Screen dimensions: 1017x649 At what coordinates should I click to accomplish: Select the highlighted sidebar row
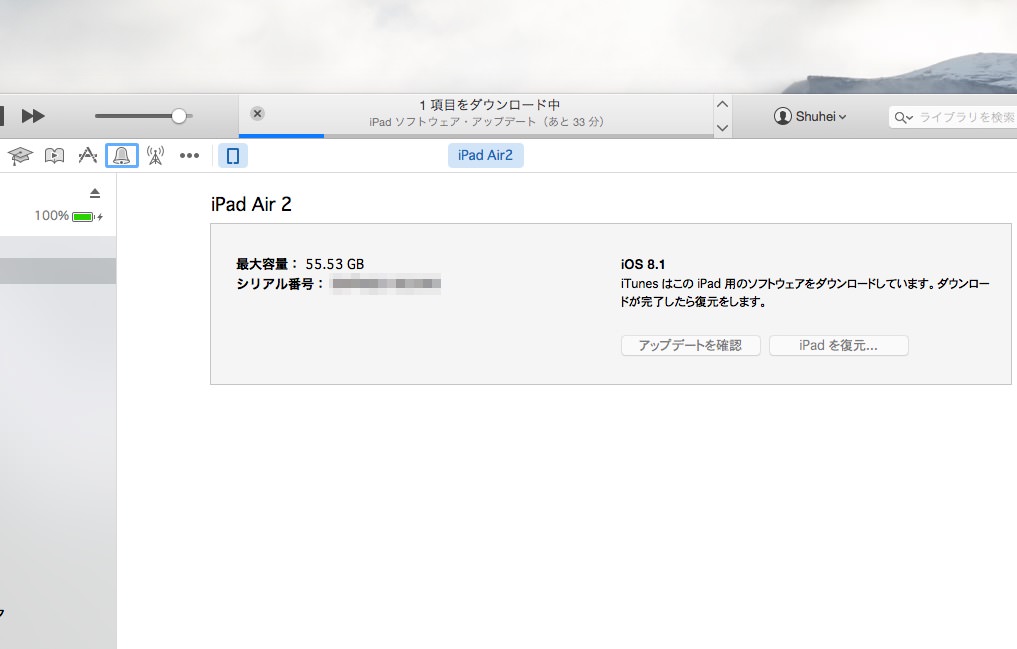point(58,271)
